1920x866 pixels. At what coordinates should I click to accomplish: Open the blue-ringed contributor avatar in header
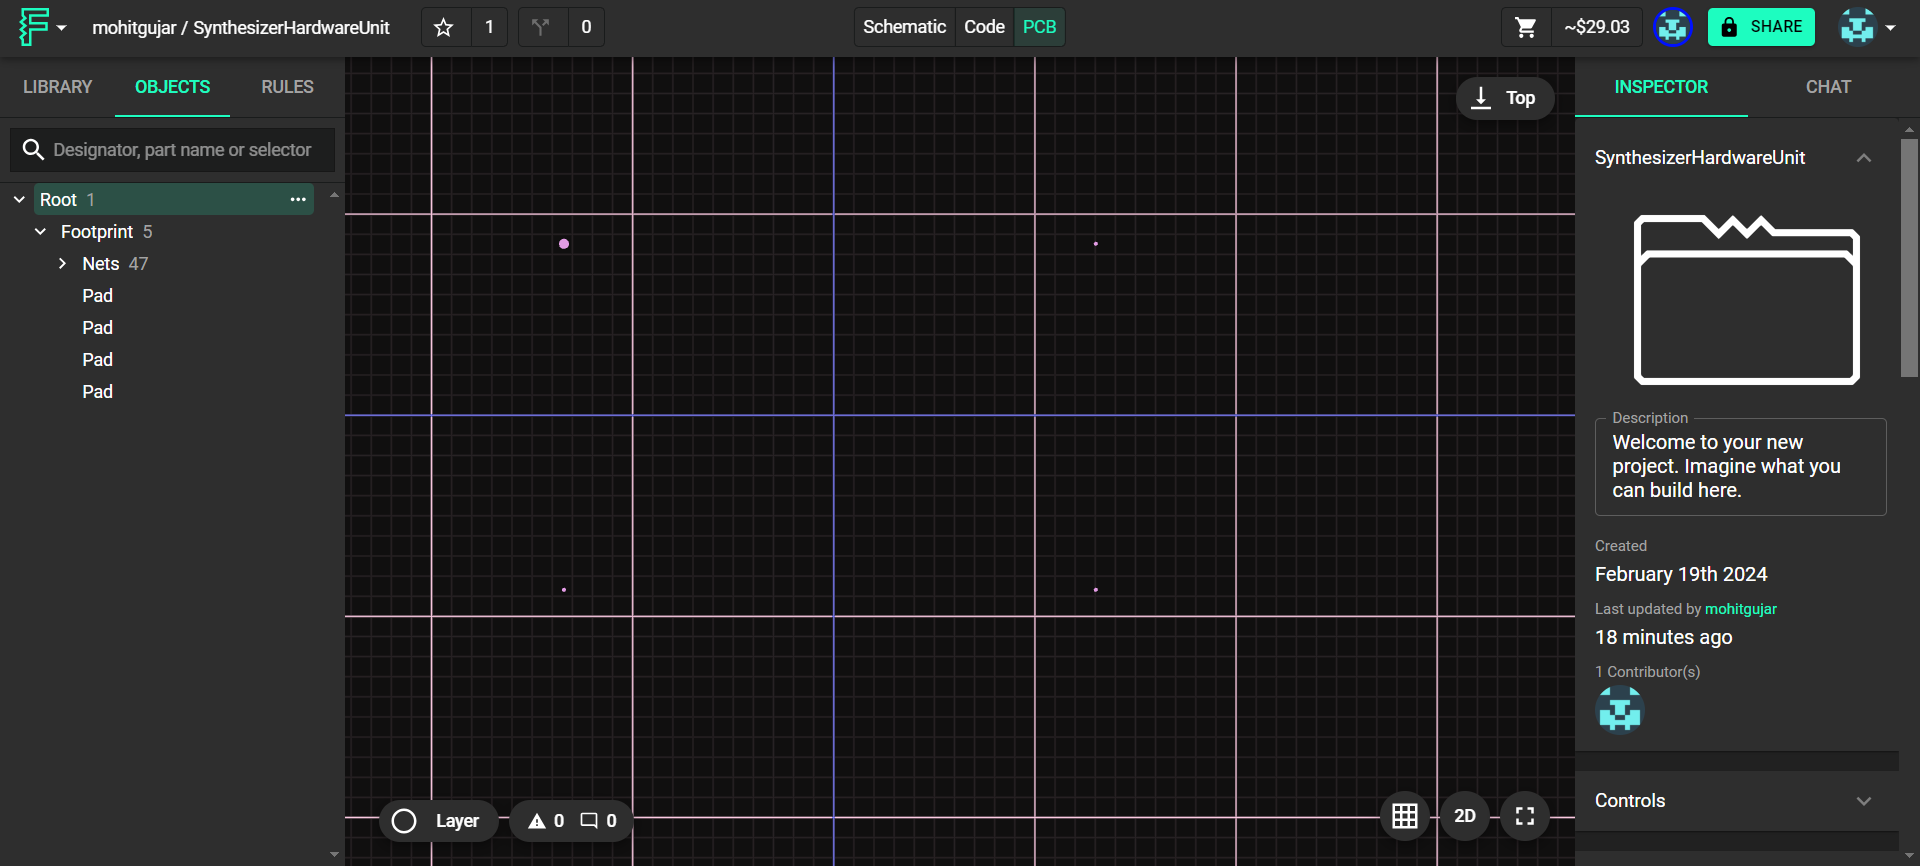(x=1672, y=27)
